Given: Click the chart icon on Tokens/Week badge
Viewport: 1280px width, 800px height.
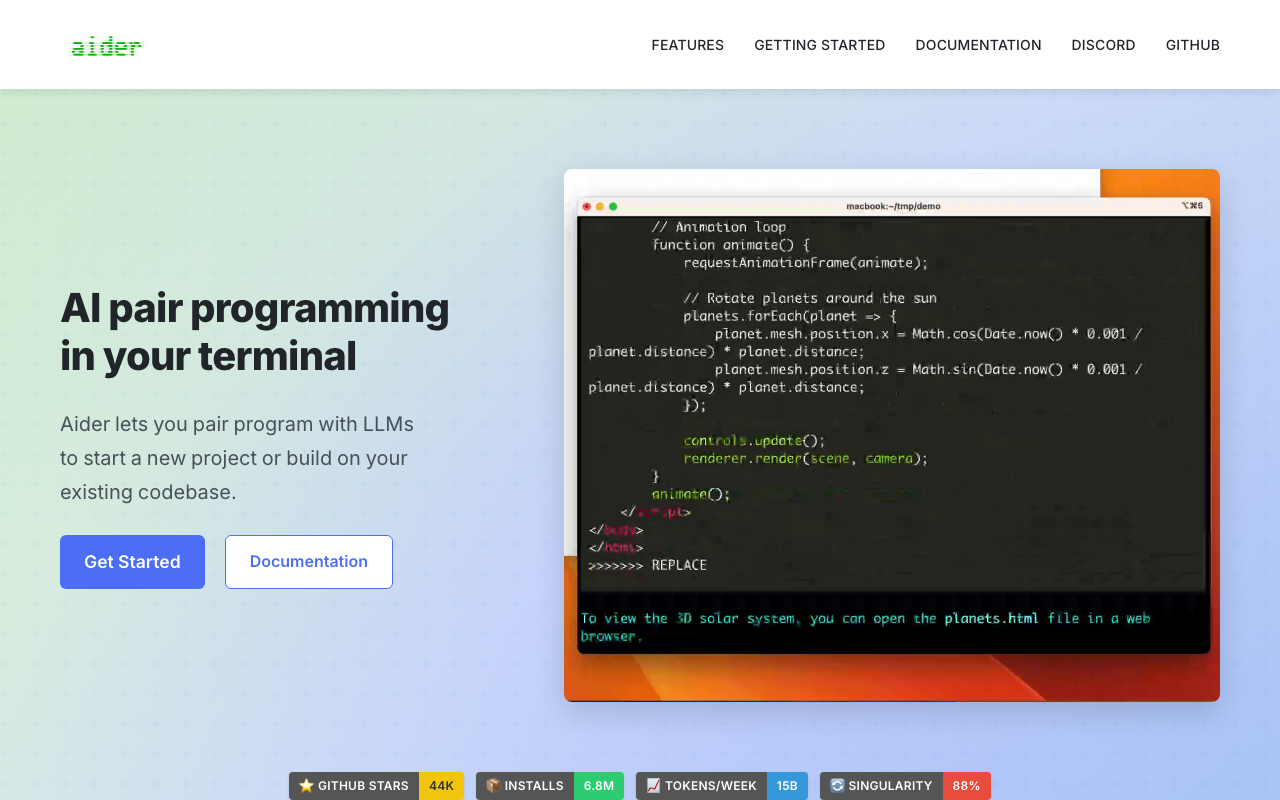Looking at the screenshot, I should pos(653,786).
